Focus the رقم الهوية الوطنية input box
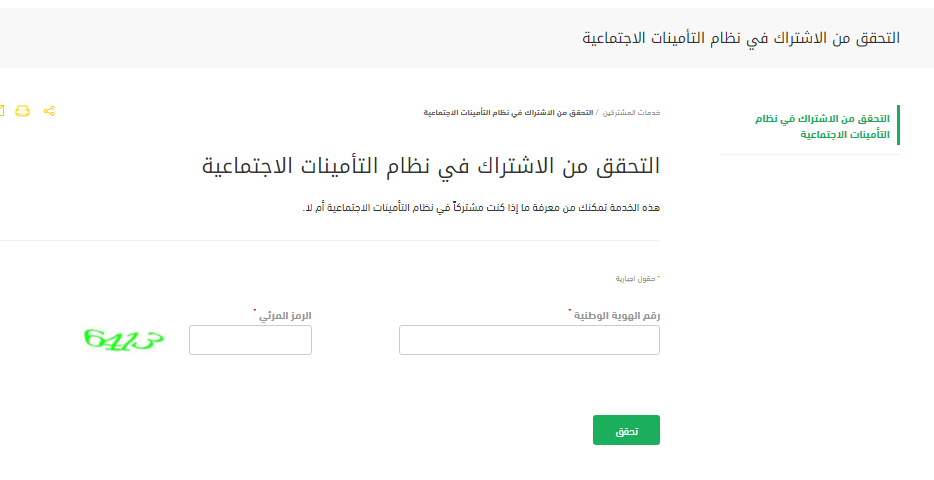The image size is (934, 480). tap(529, 340)
